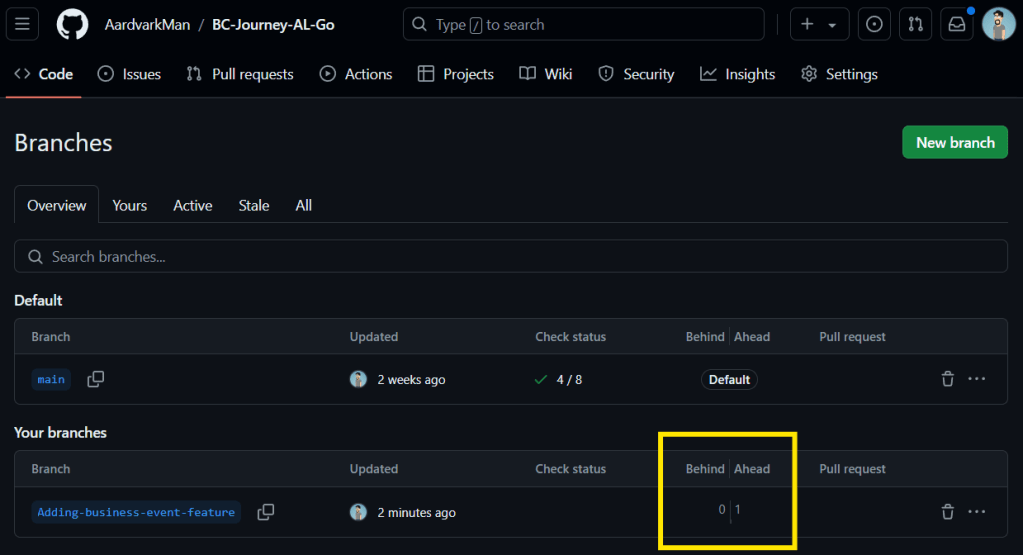Image resolution: width=1023 pixels, height=555 pixels.
Task: Open pull requests icon in top bar
Action: tap(915, 24)
